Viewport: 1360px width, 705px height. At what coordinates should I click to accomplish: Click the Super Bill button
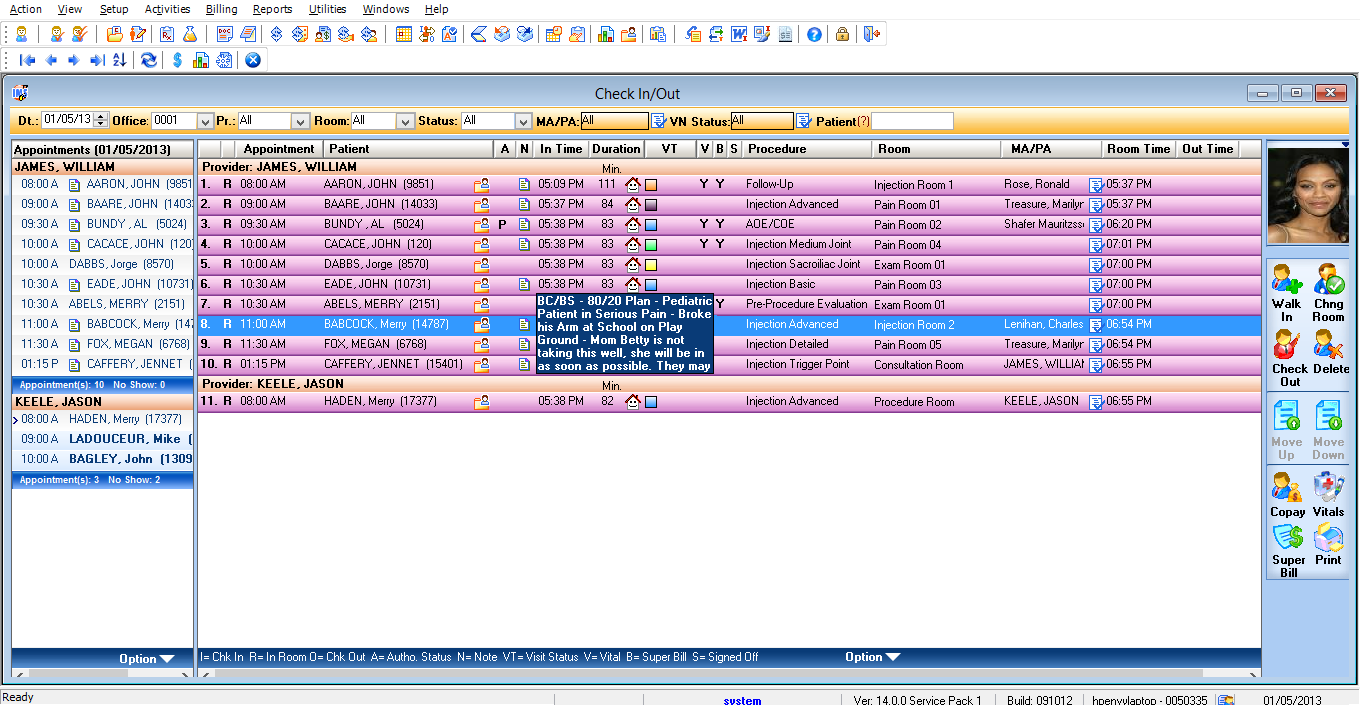1288,551
